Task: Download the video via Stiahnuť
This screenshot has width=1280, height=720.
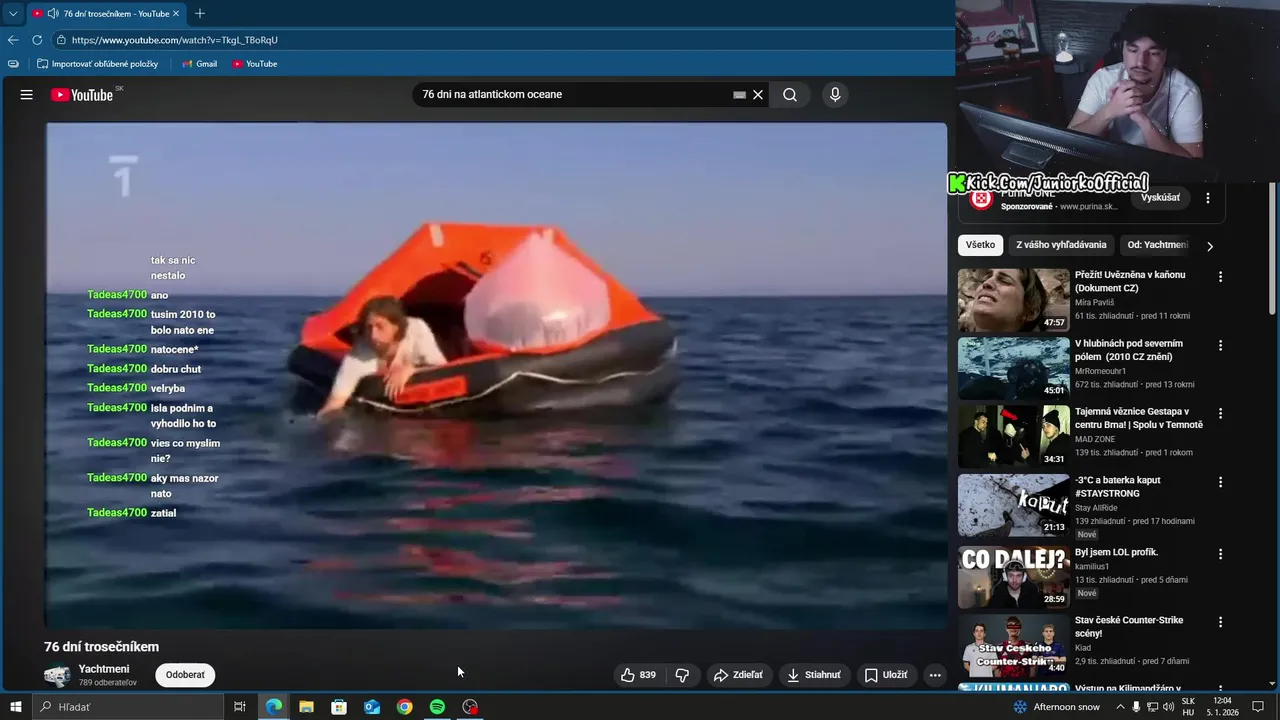Action: click(814, 675)
